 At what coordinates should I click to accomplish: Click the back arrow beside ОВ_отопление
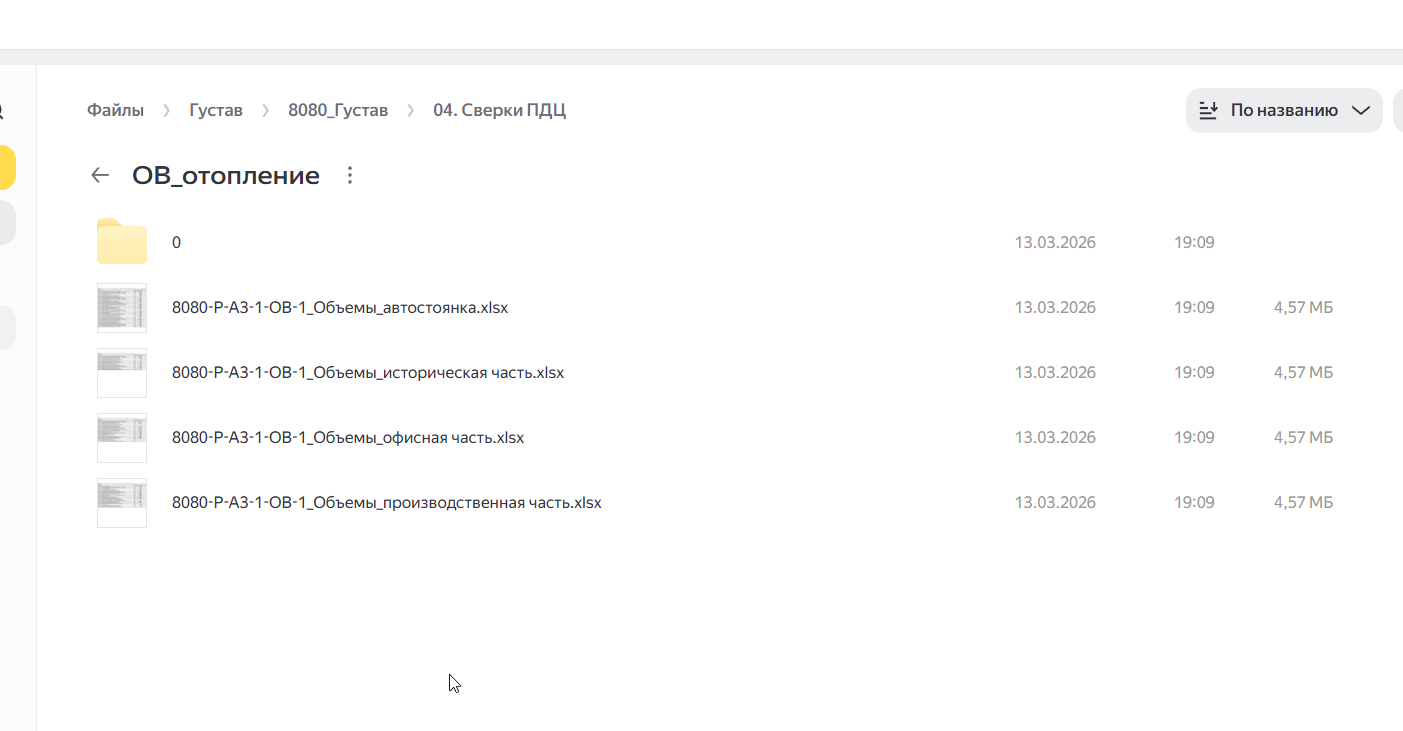coord(100,176)
